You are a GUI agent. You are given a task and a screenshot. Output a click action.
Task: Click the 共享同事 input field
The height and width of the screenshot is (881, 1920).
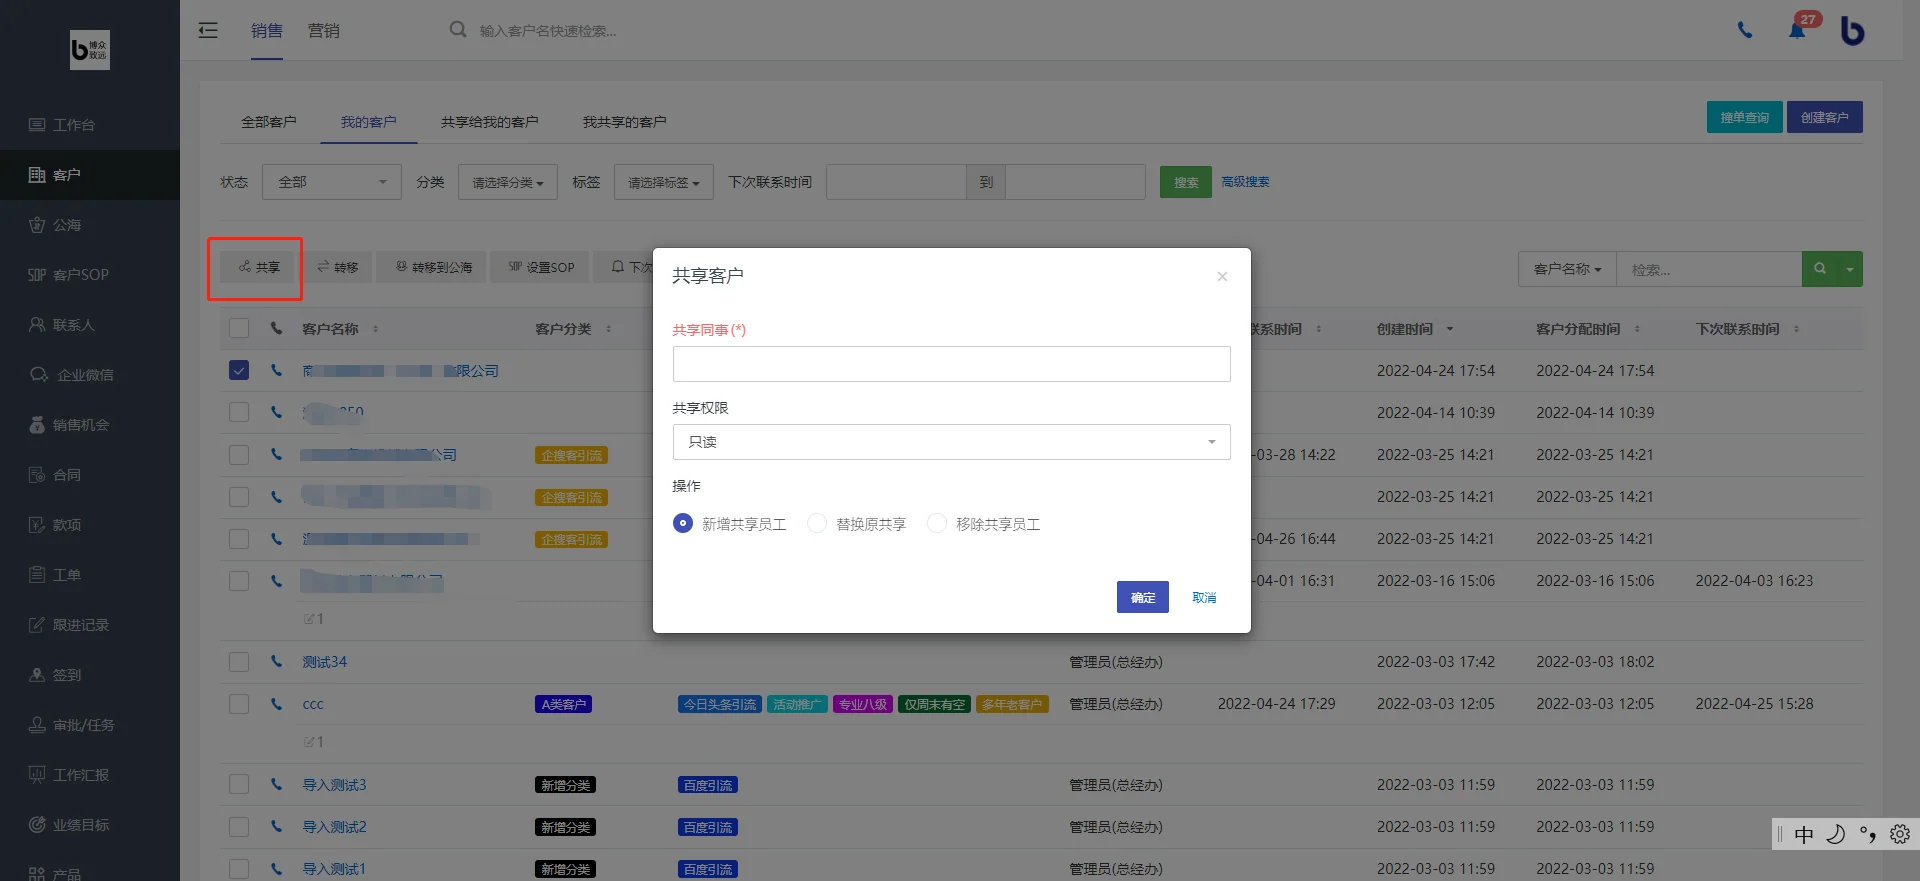click(951, 364)
